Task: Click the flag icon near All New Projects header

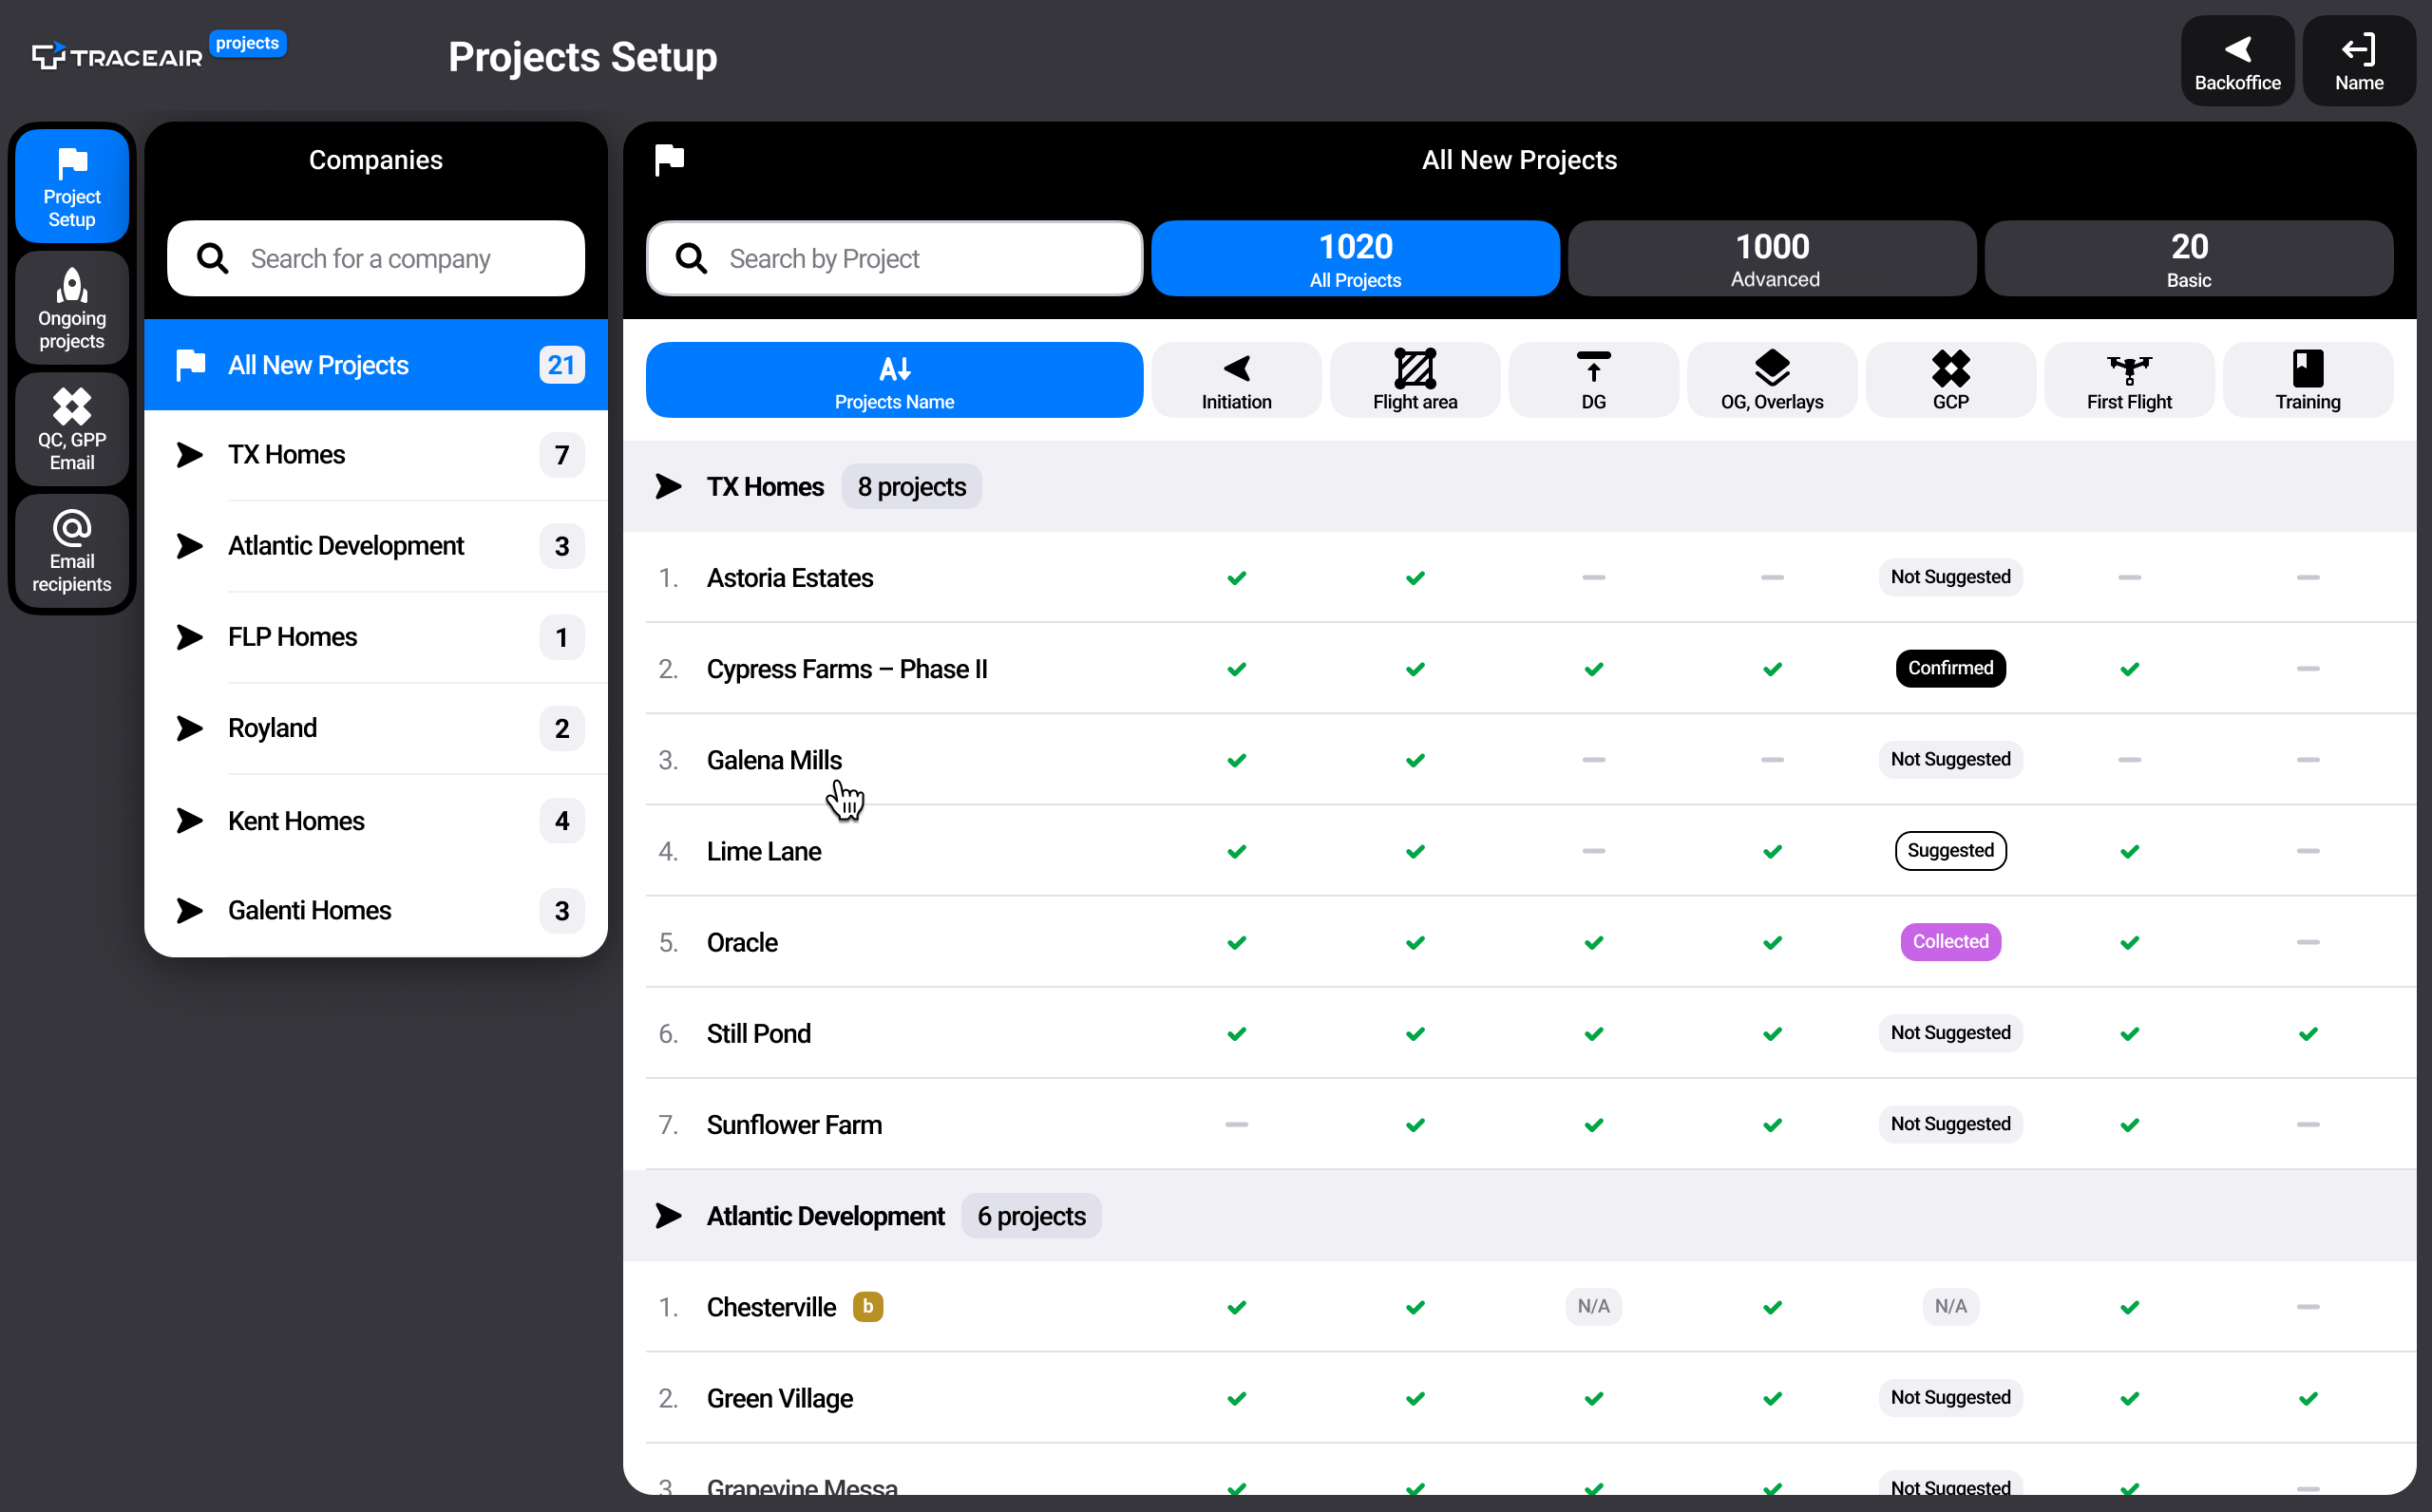Action: [x=668, y=159]
